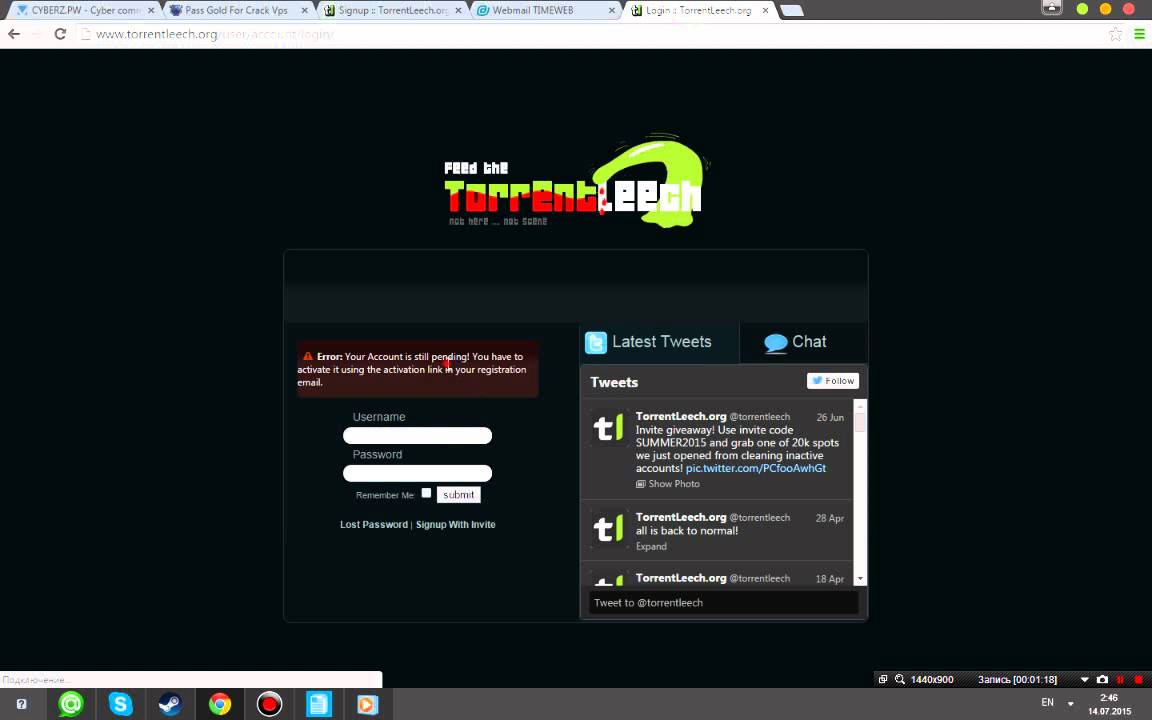The image size is (1152, 720).
Task: Expand the 'all is back to normal!' tweet
Action: tap(651, 547)
